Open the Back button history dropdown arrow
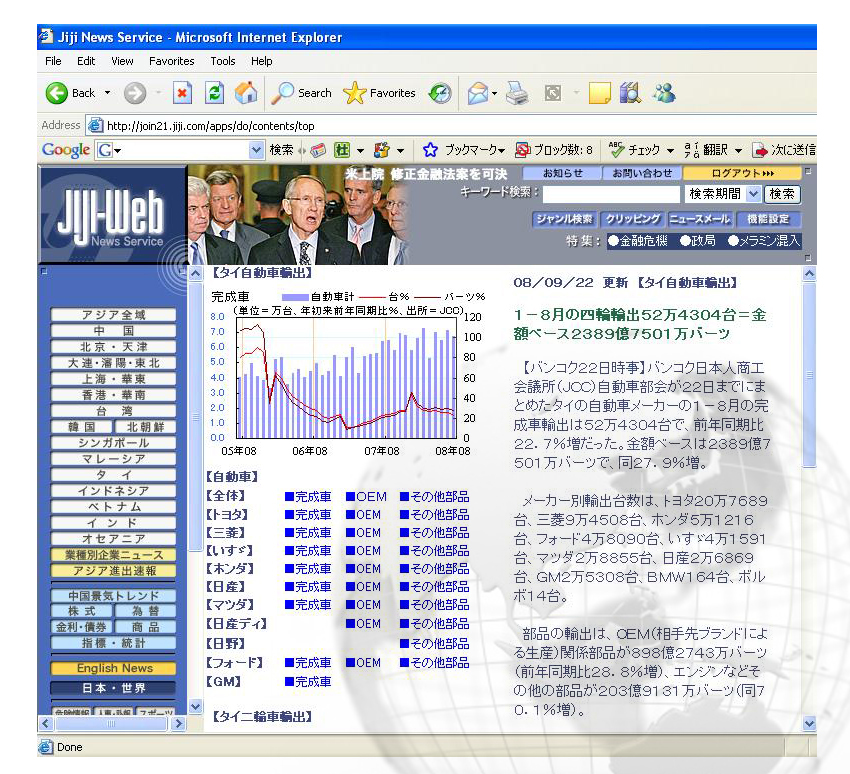 click(x=107, y=93)
